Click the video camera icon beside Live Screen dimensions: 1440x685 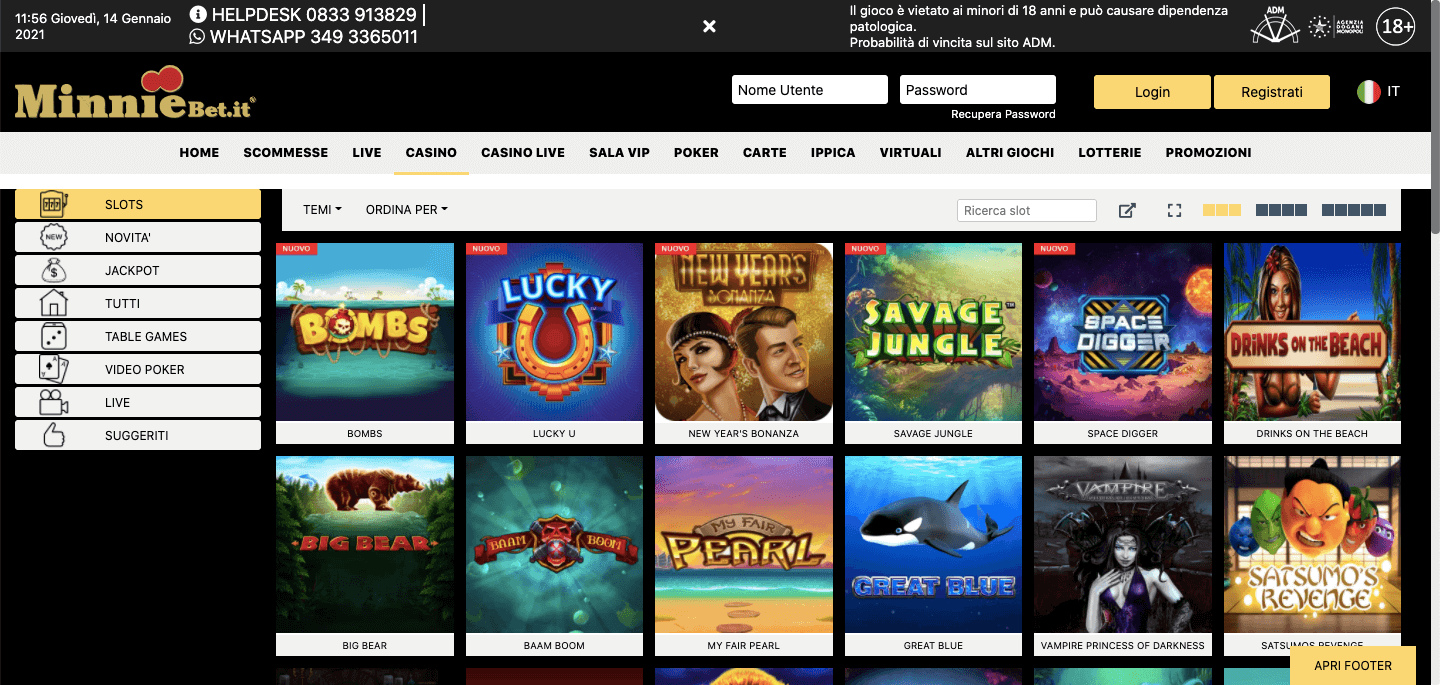pyautogui.click(x=53, y=402)
